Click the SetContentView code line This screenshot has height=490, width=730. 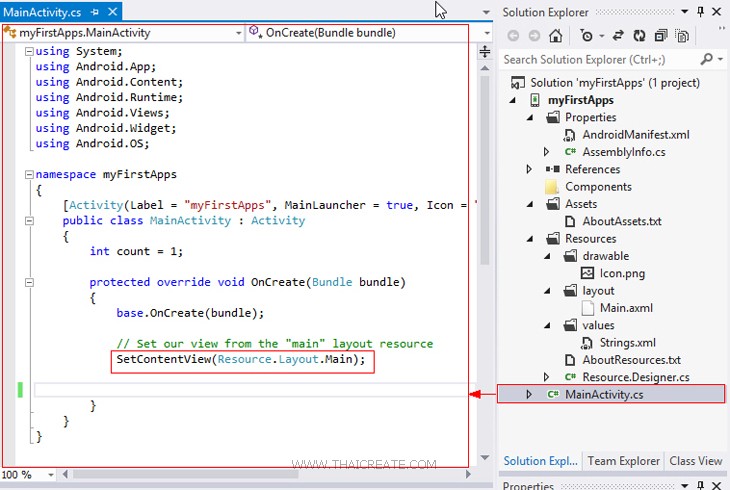[241, 359]
